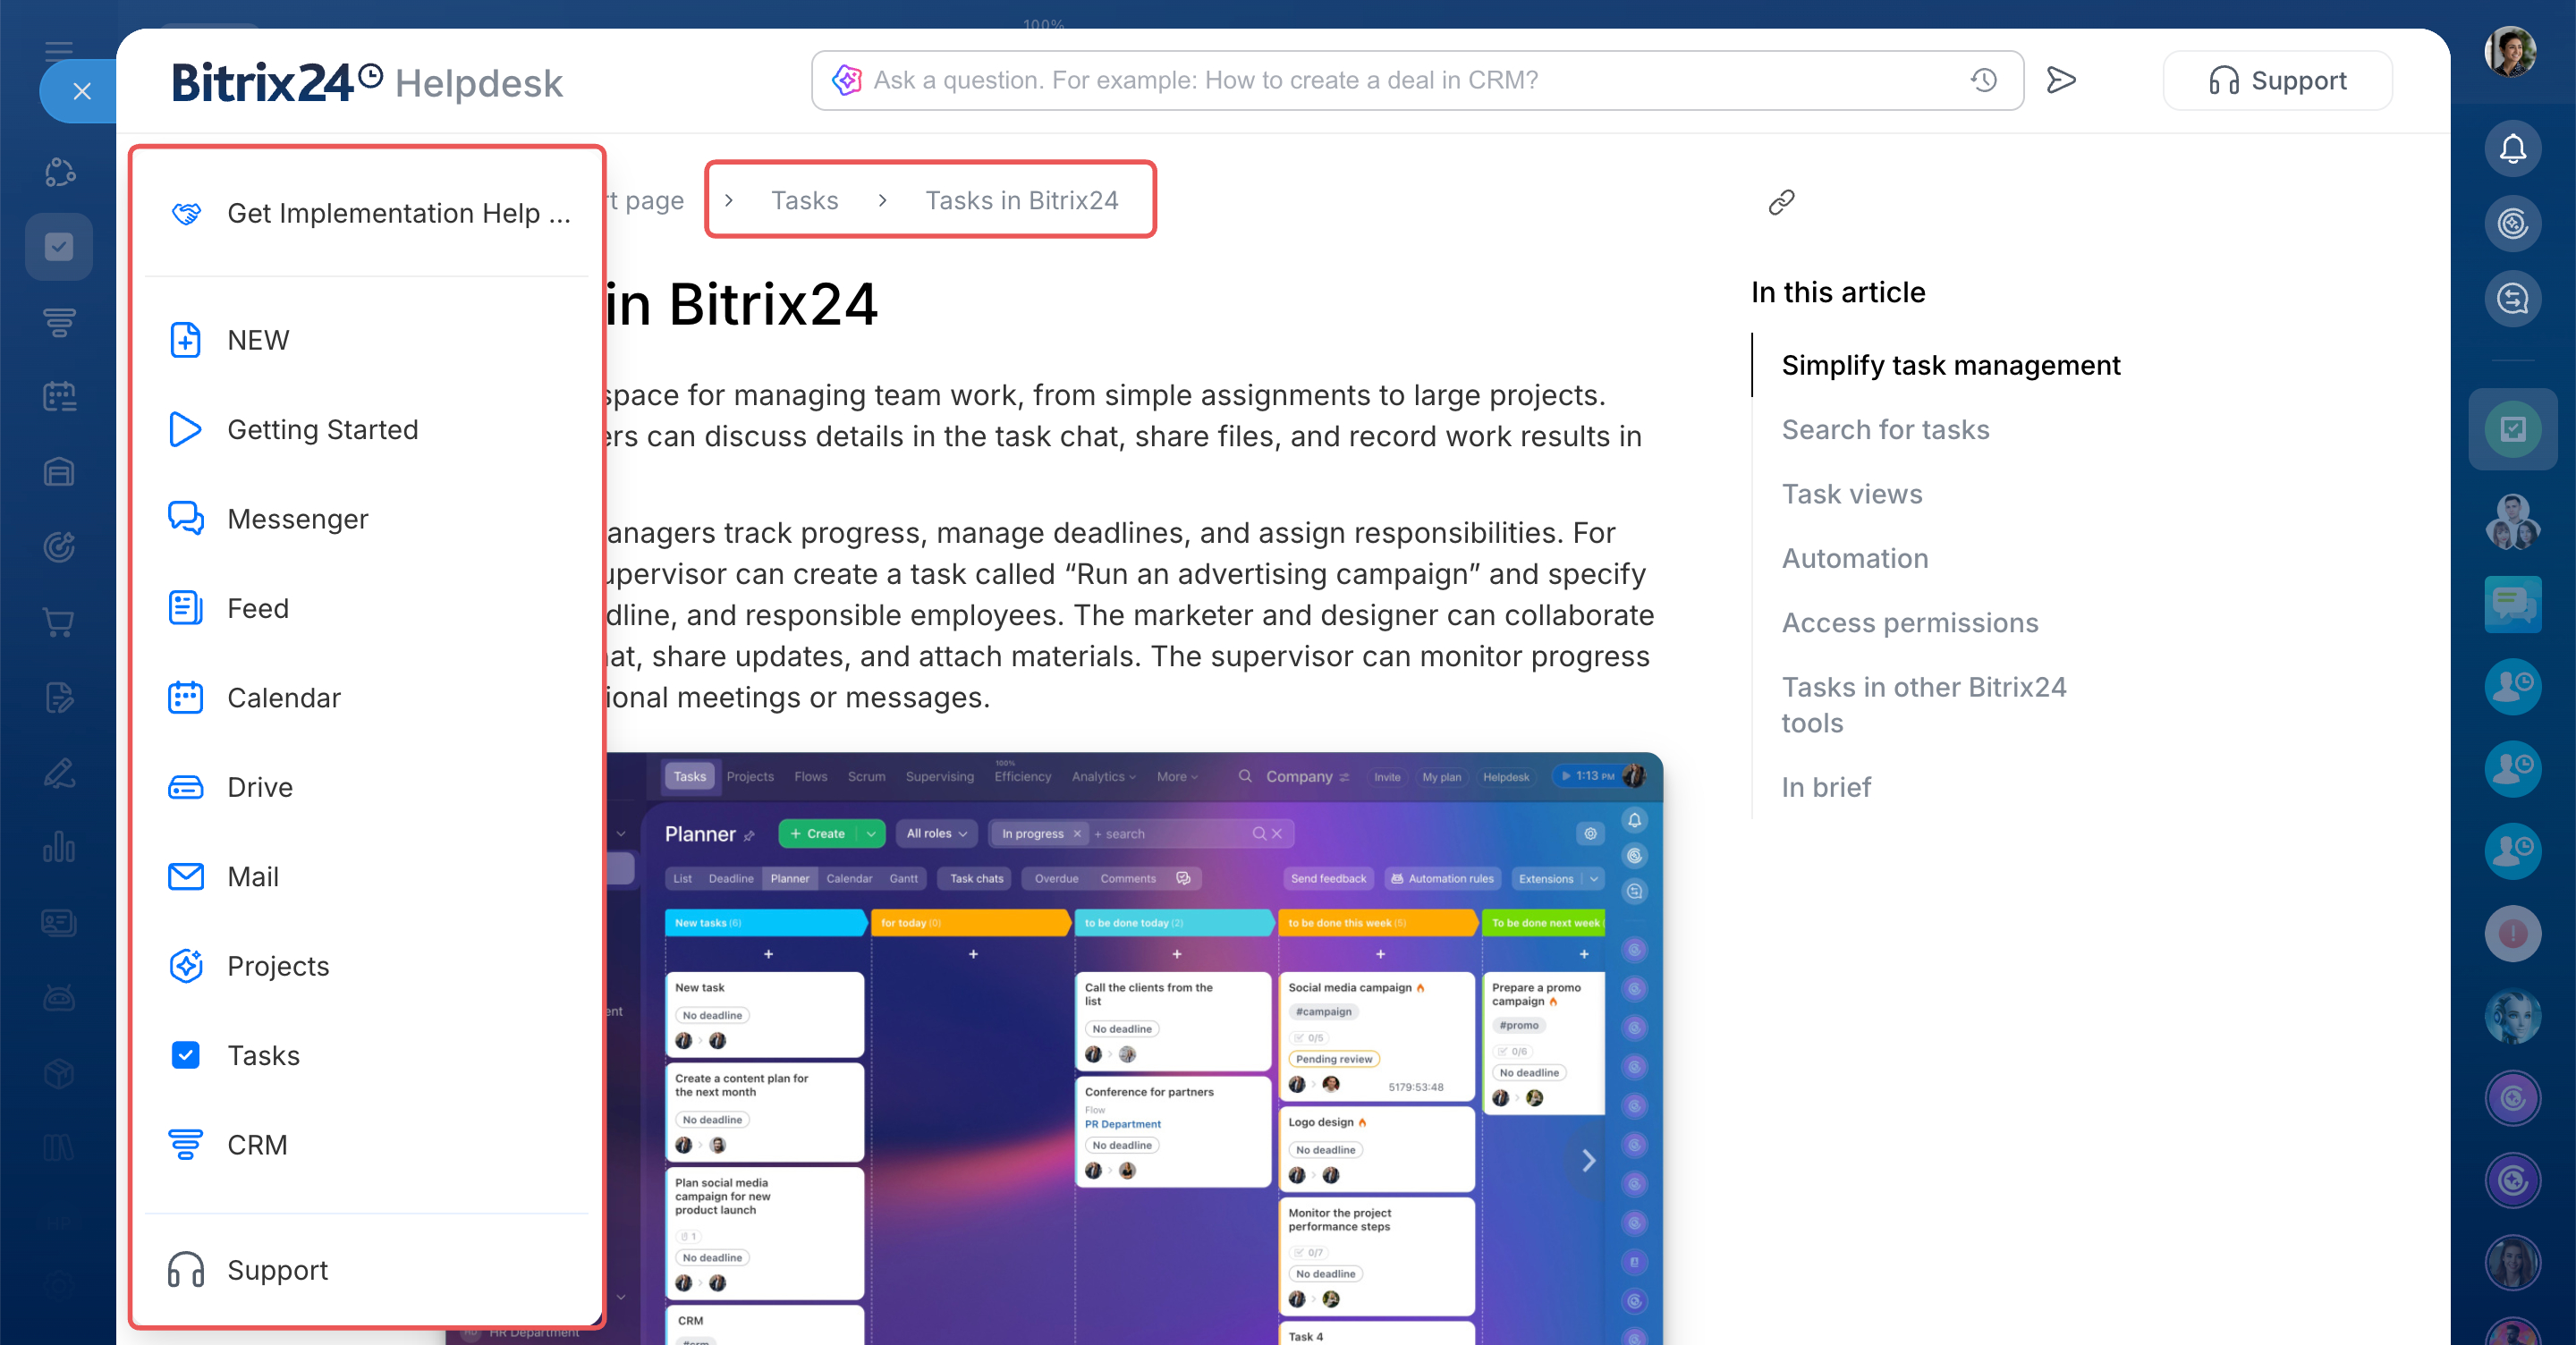Open question history clock icon in search field
2576x1345 pixels.
click(1984, 81)
